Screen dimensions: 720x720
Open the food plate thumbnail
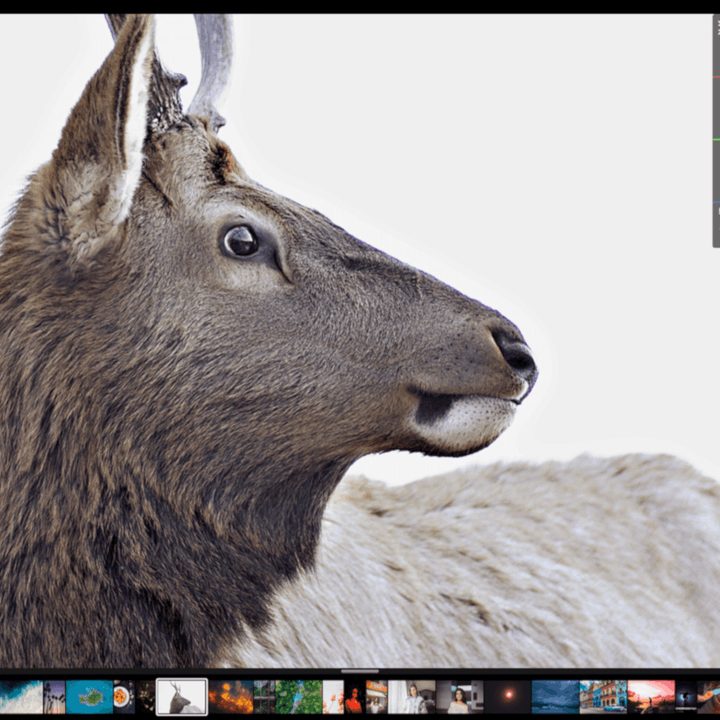pyautogui.click(x=124, y=697)
